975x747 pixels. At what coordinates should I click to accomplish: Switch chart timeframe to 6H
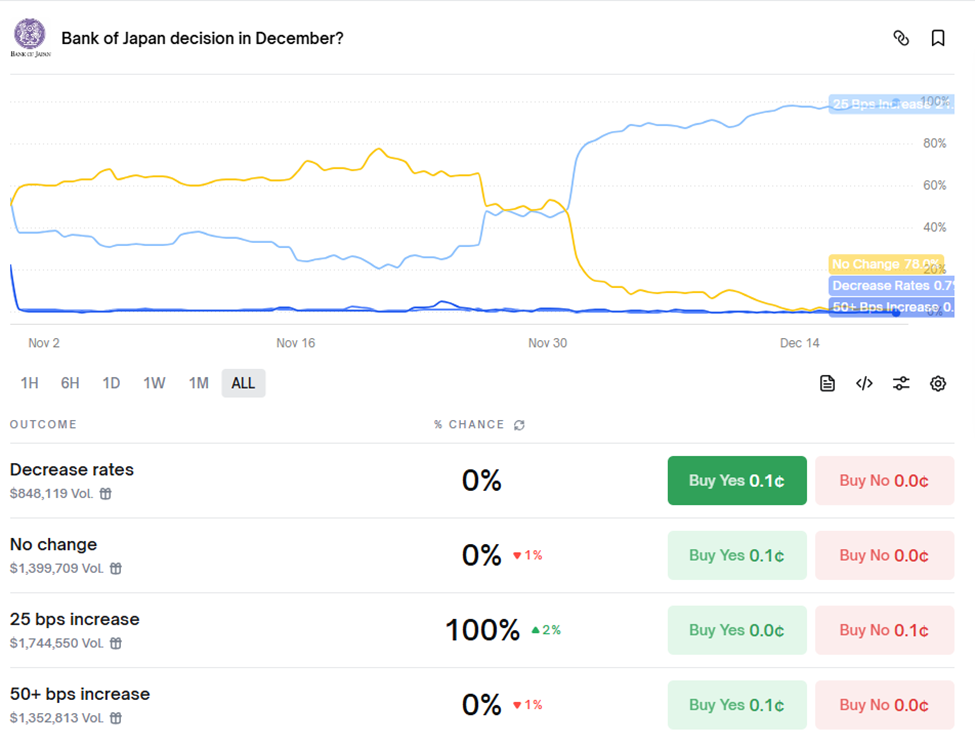pos(70,383)
